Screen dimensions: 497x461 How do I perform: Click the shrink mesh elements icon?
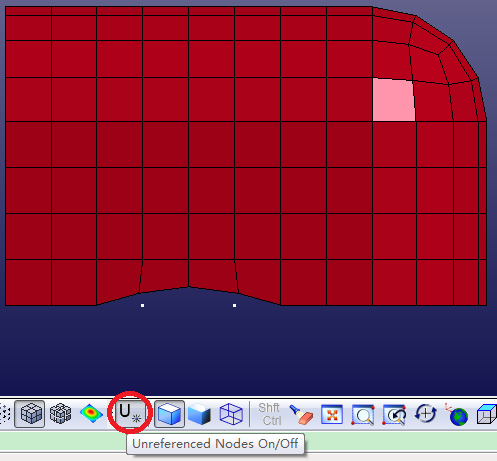click(x=60, y=414)
